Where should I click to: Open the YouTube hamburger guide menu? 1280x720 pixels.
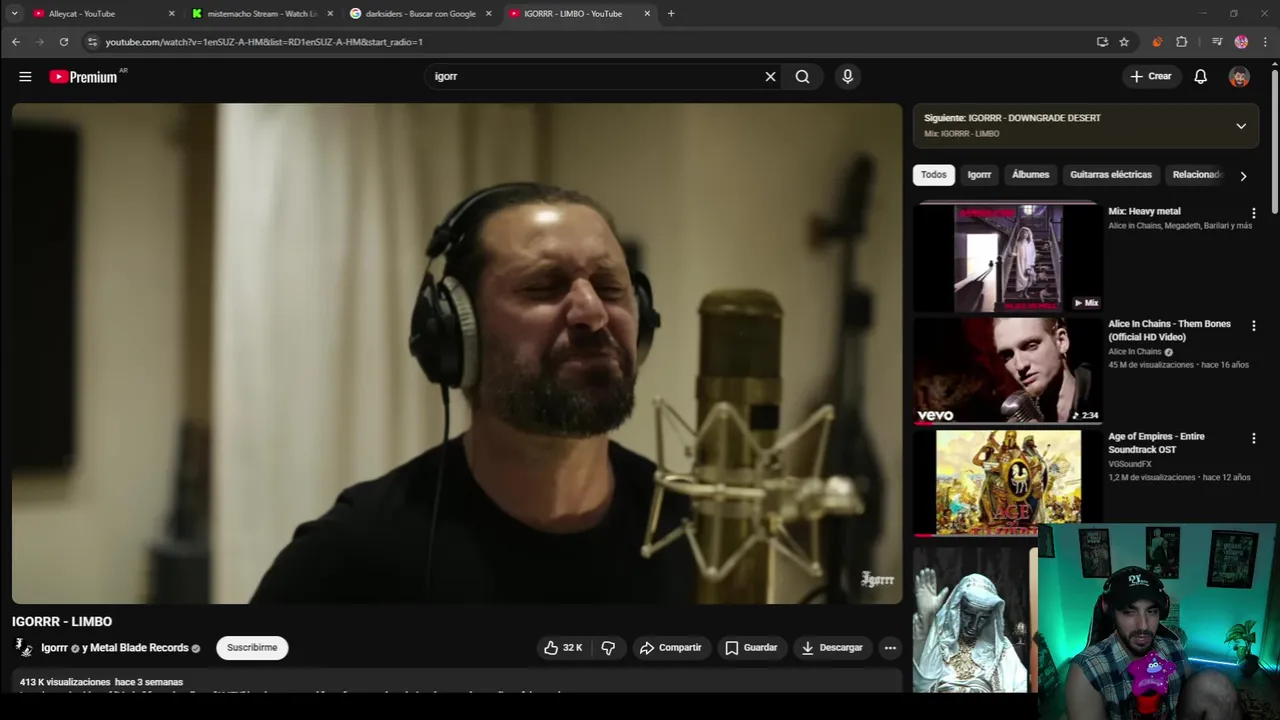(x=25, y=76)
